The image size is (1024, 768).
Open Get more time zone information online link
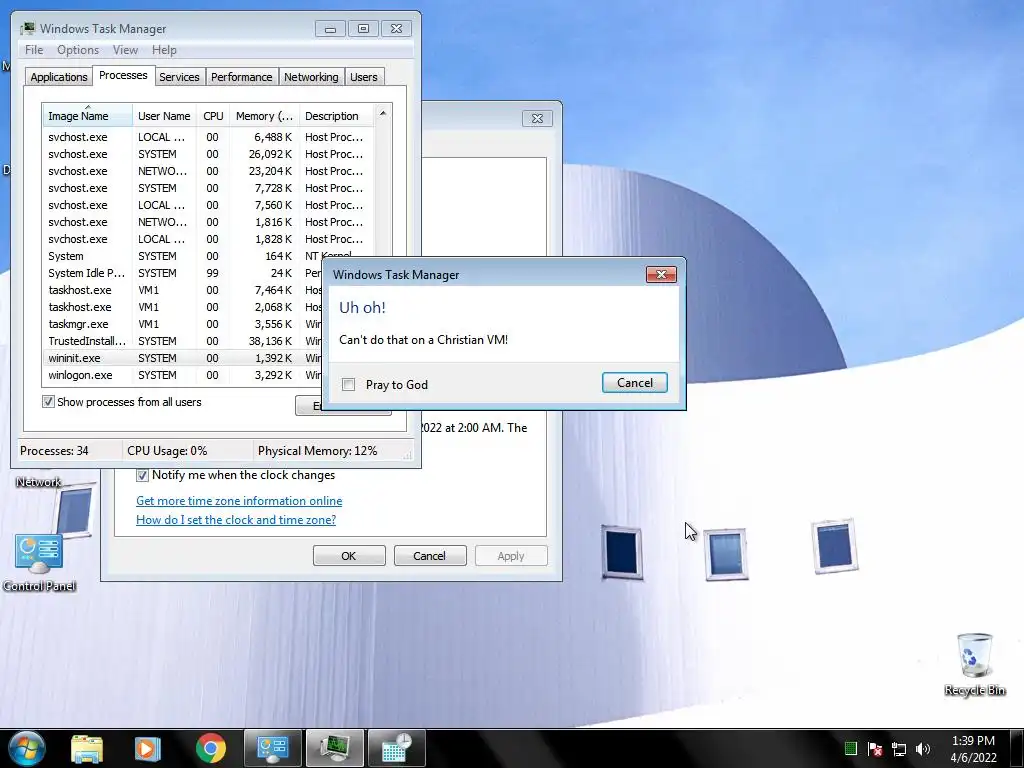point(239,501)
